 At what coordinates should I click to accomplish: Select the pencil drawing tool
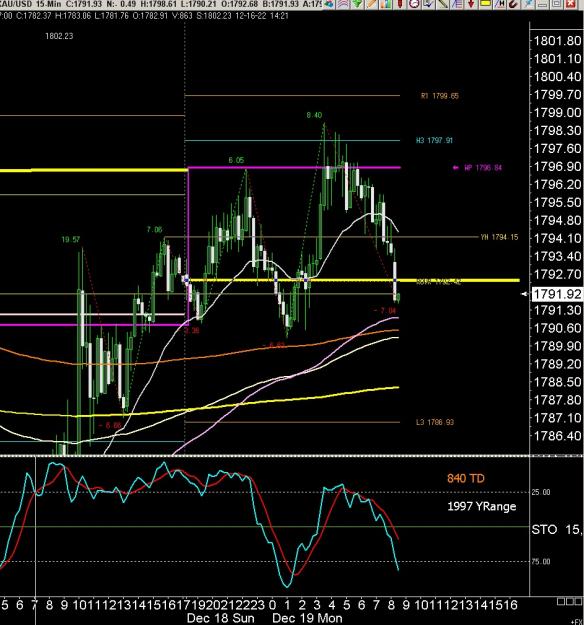pos(372,4)
